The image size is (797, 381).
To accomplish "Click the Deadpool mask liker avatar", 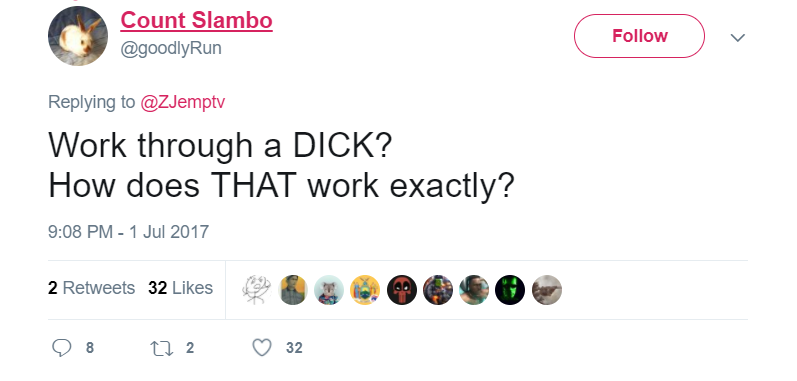I will click(x=402, y=290).
